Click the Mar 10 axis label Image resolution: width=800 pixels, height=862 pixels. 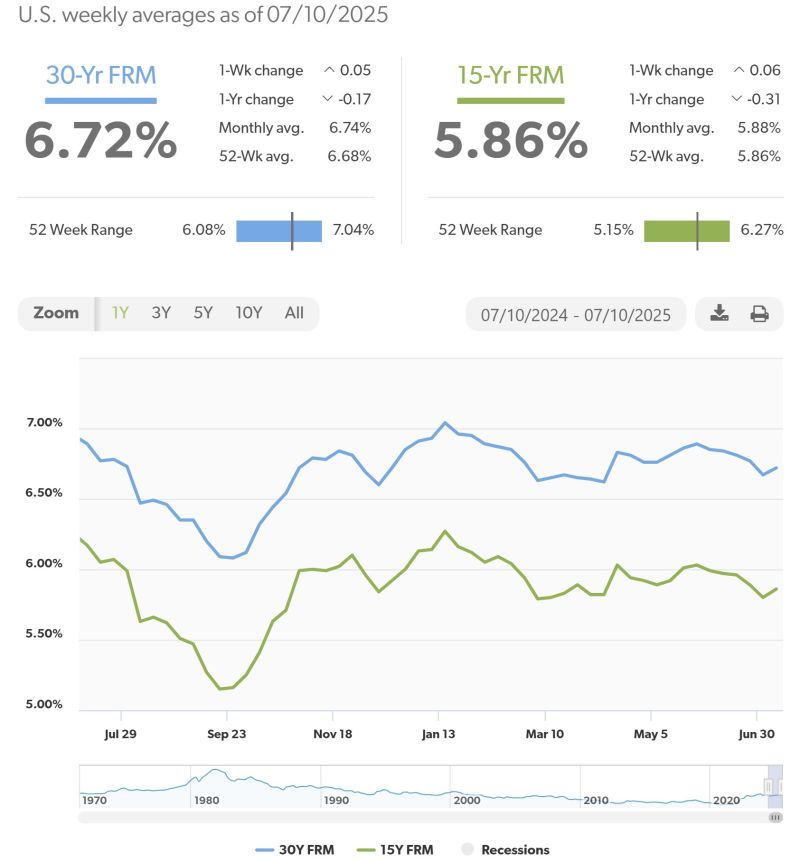[545, 734]
